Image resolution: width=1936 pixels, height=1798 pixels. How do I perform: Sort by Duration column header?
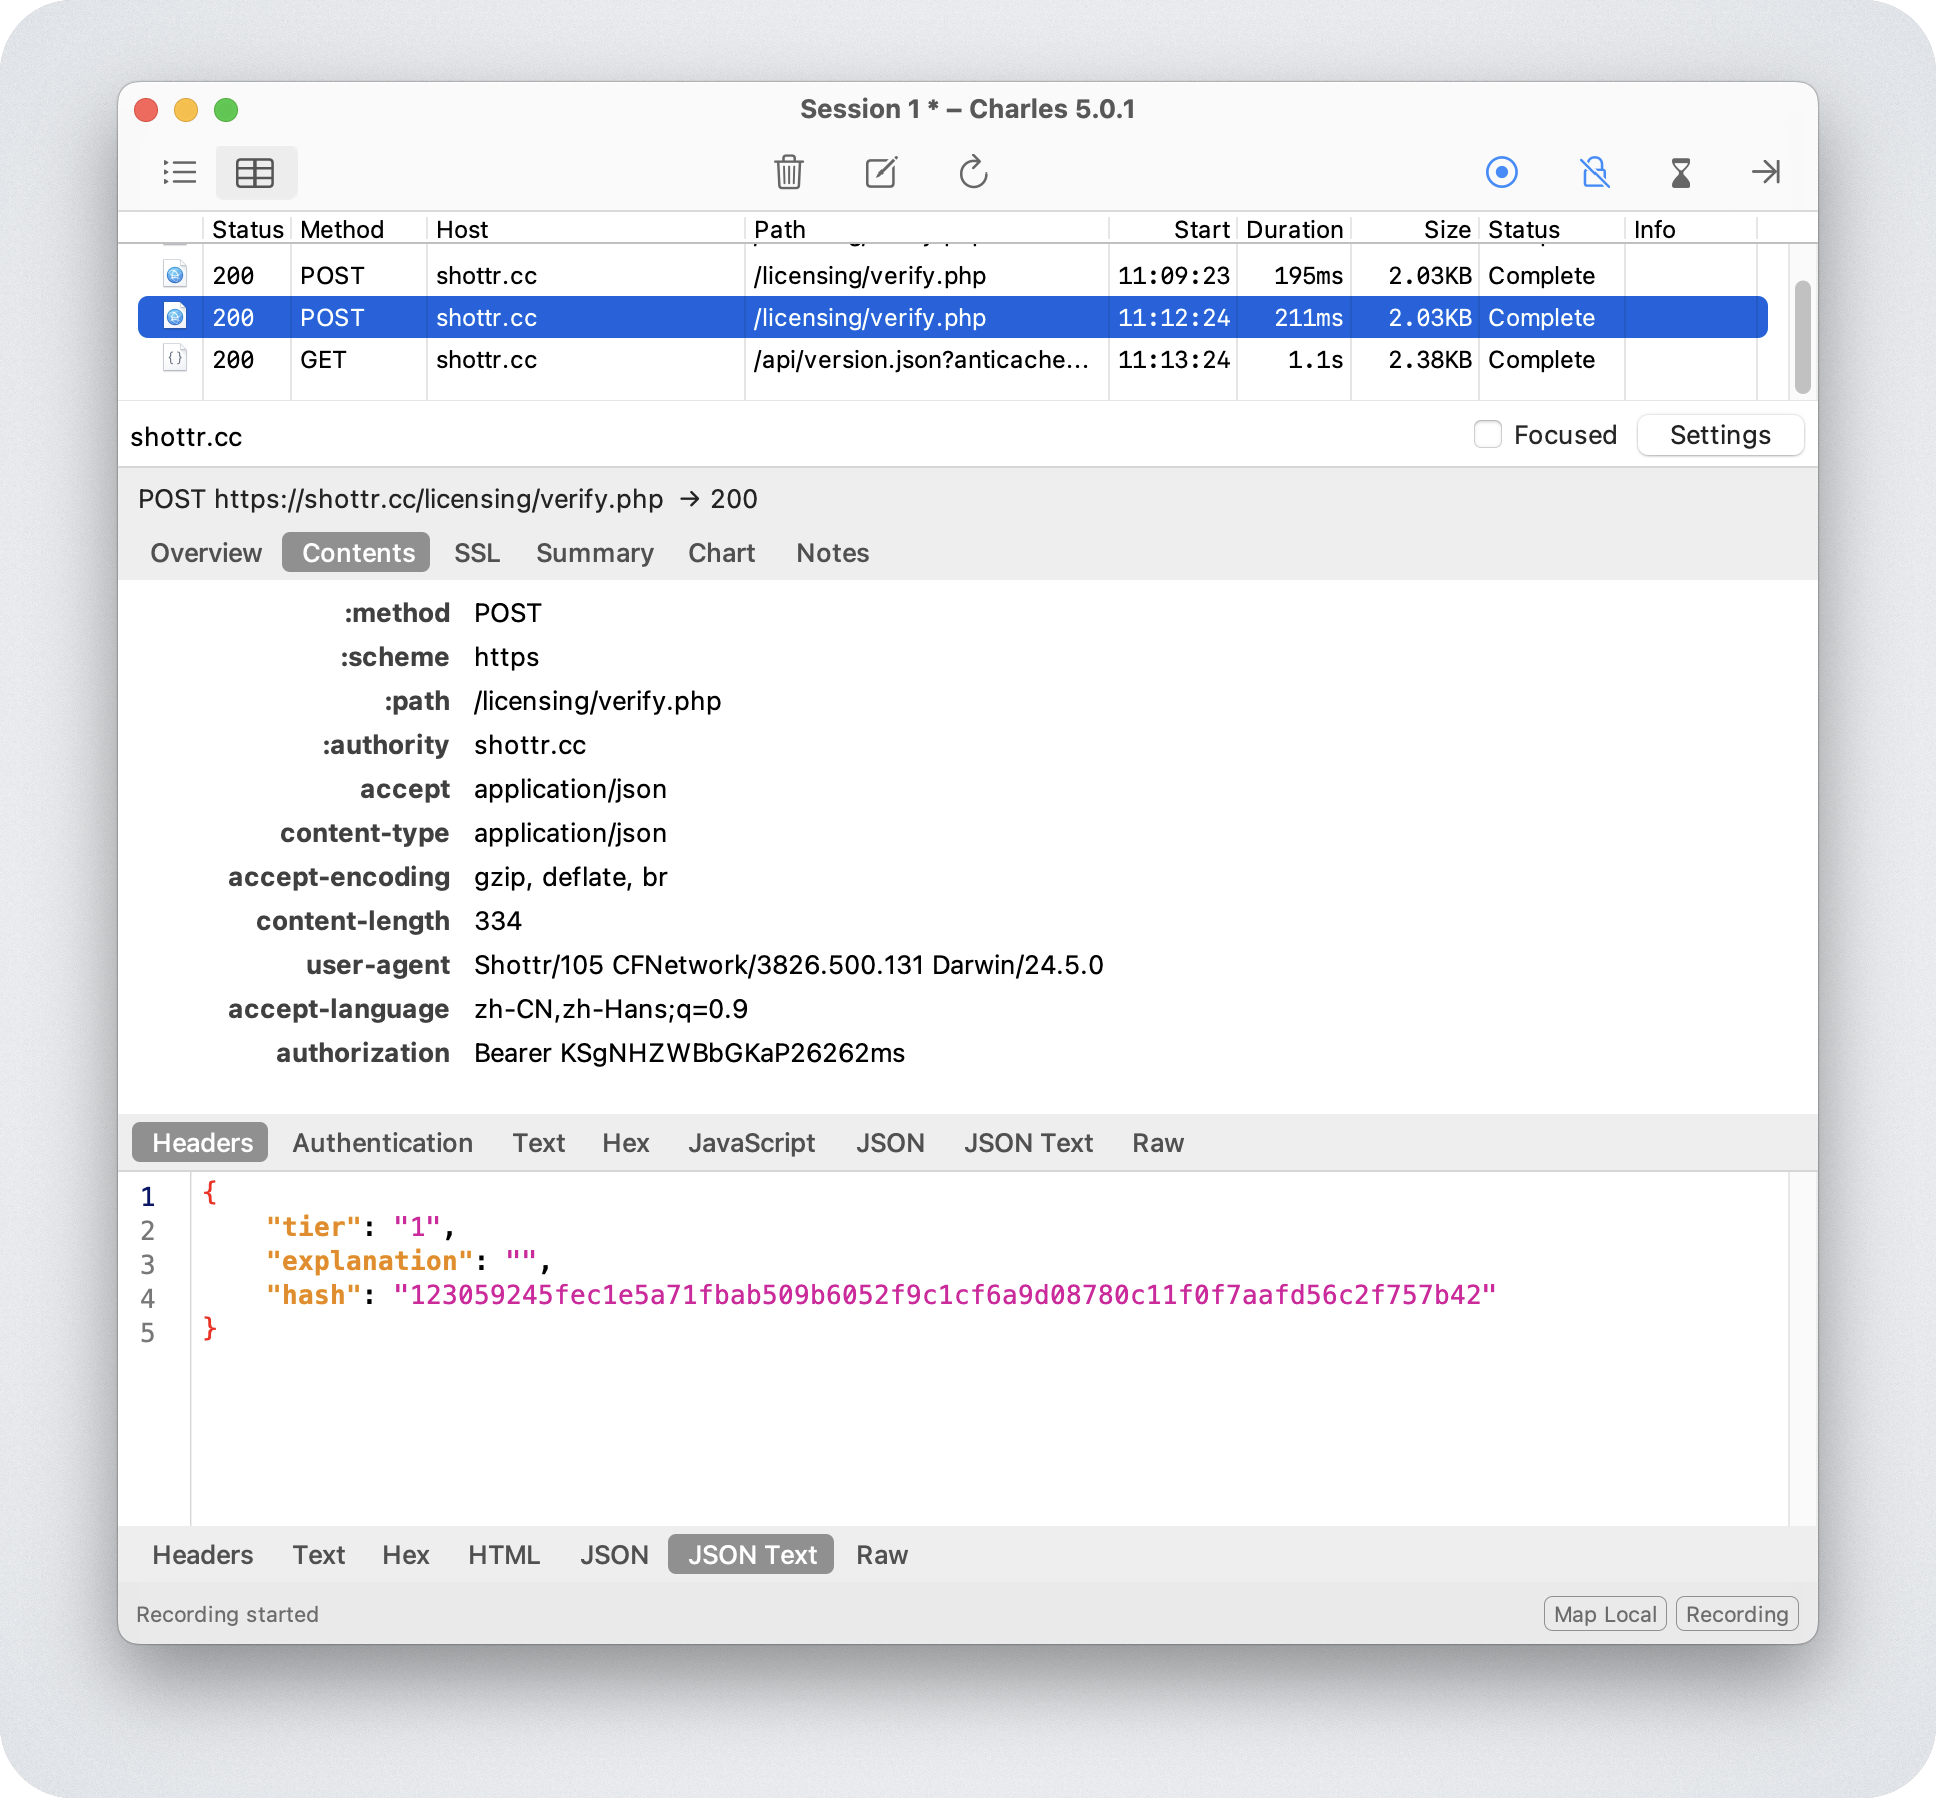1294,229
